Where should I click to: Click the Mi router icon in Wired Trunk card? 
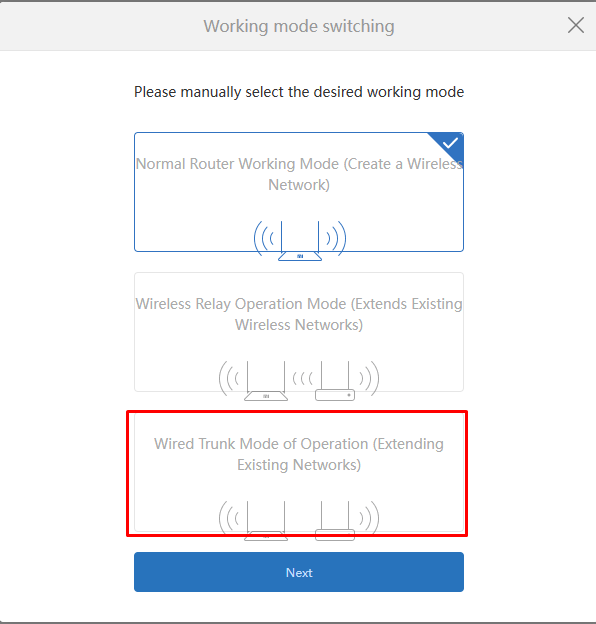(x=266, y=521)
